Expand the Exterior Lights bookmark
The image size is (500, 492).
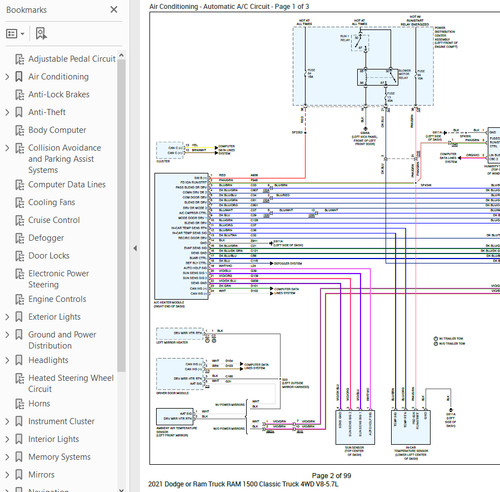pyautogui.click(x=7, y=317)
